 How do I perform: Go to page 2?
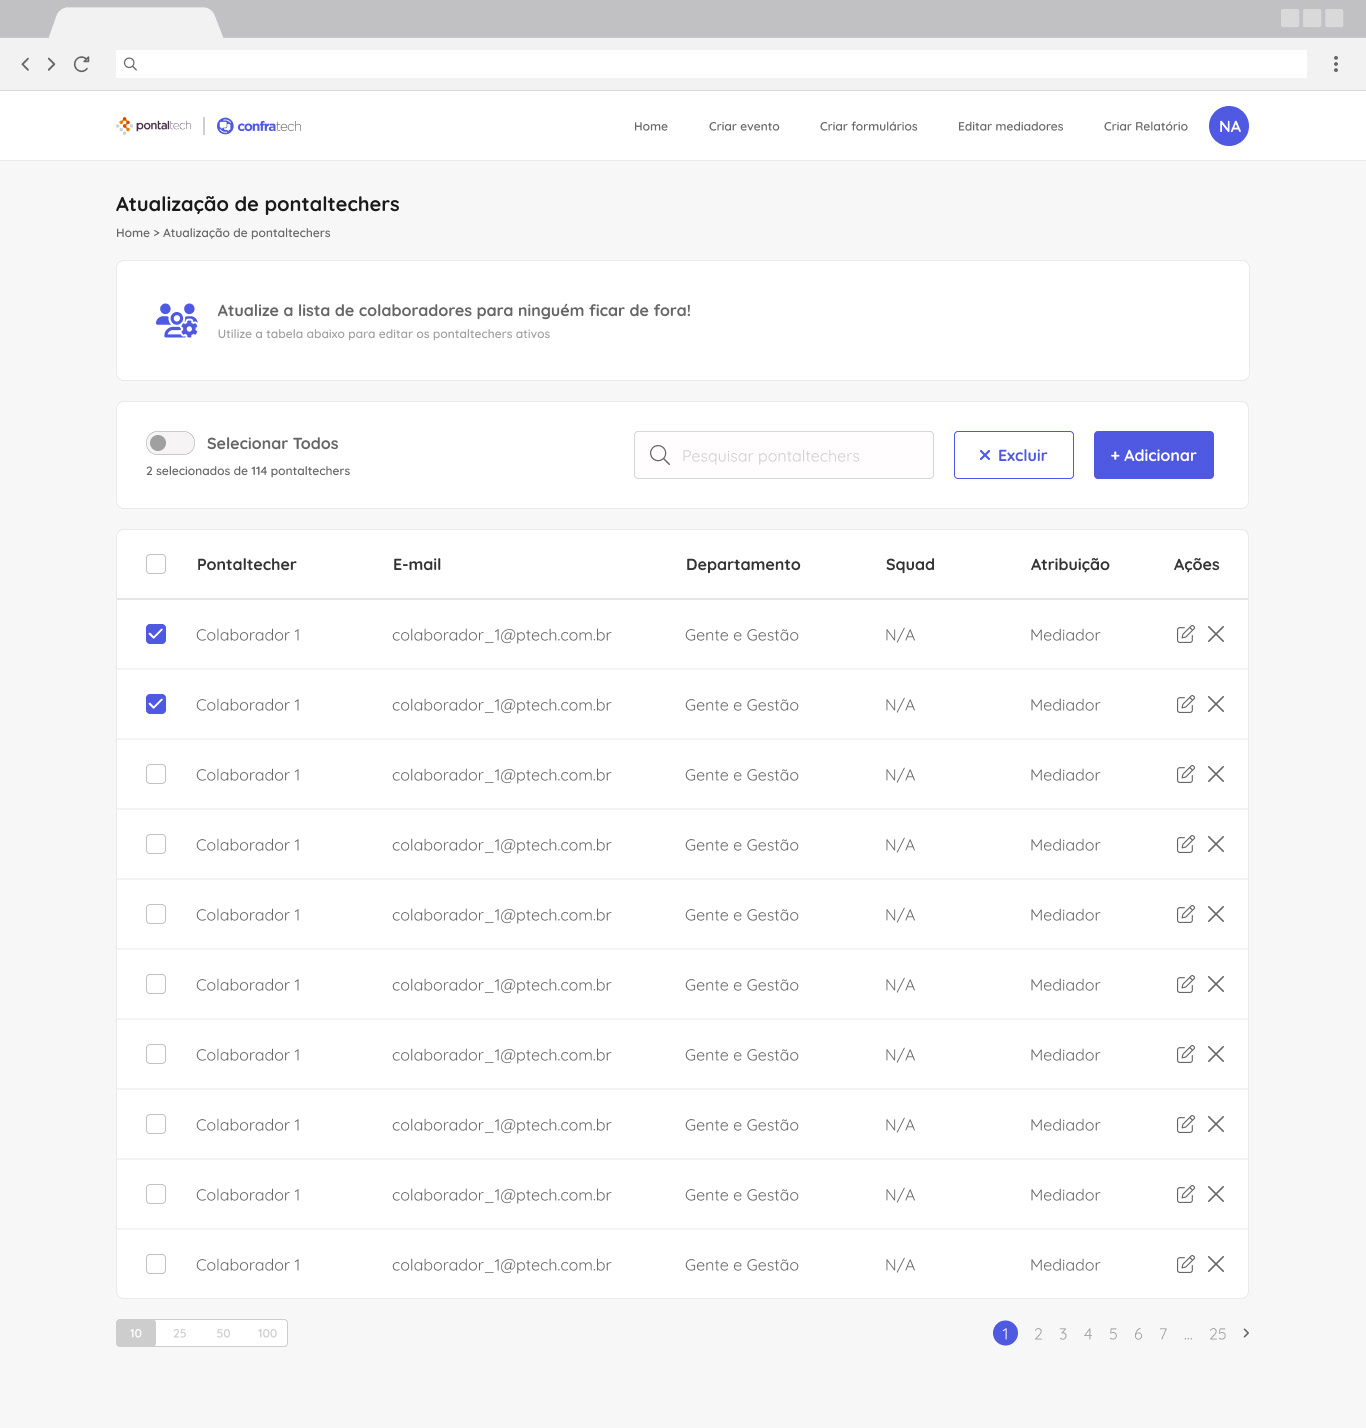[x=1038, y=1334]
